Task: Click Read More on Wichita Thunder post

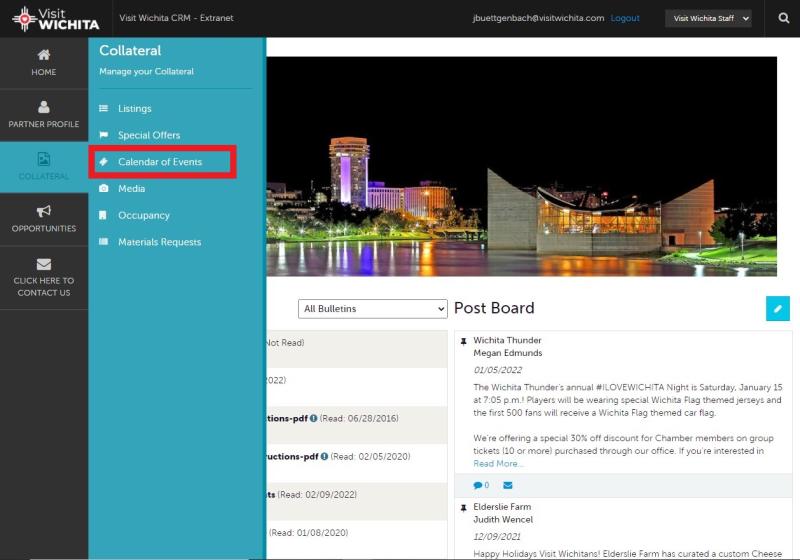Action: click(x=498, y=464)
